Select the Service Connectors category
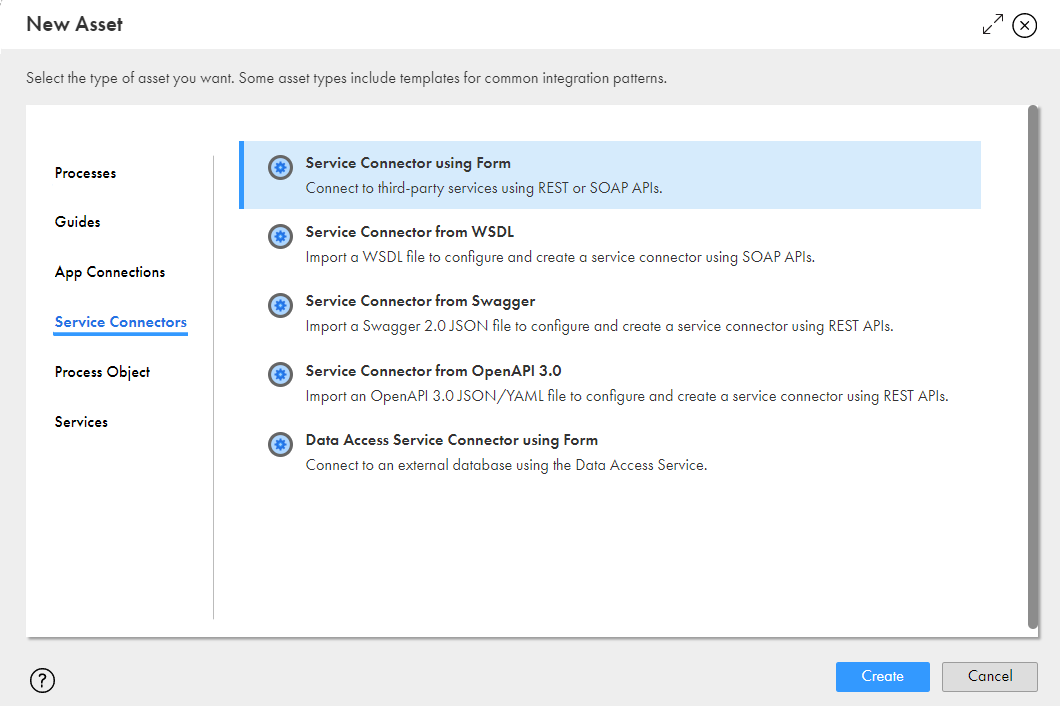The height and width of the screenshot is (706, 1060). (x=120, y=322)
